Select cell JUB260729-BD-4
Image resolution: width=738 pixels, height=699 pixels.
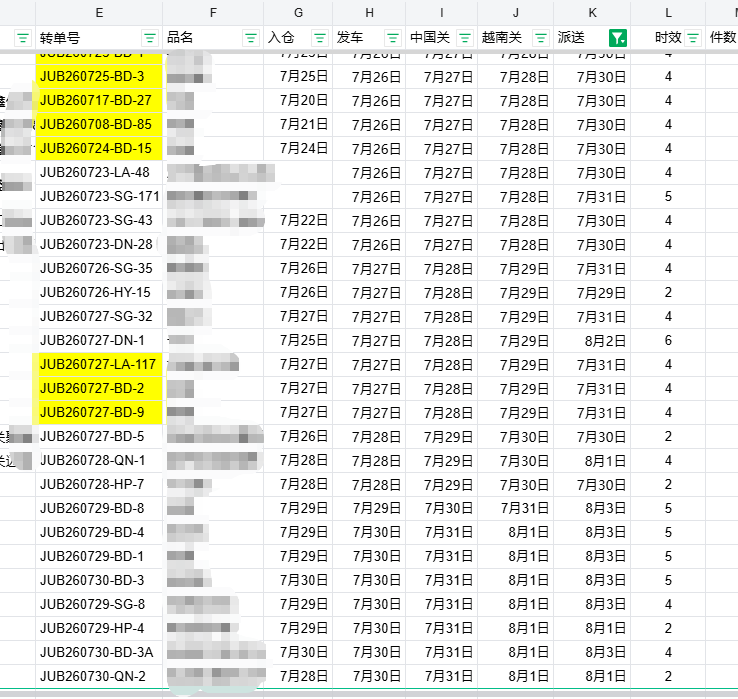[99, 532]
